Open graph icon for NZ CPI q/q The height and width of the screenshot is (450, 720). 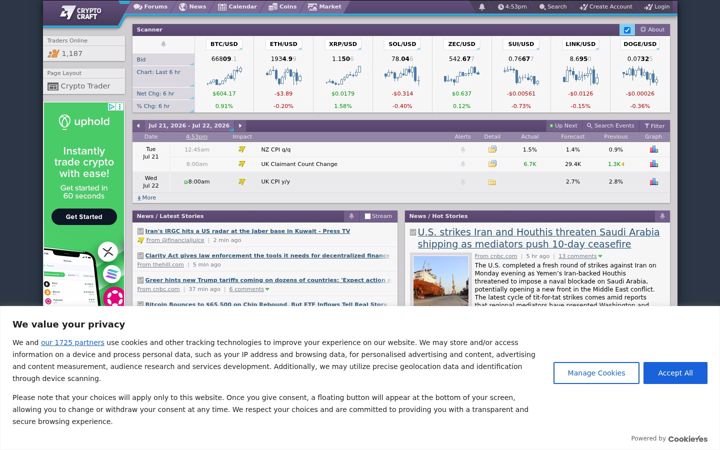(x=654, y=150)
